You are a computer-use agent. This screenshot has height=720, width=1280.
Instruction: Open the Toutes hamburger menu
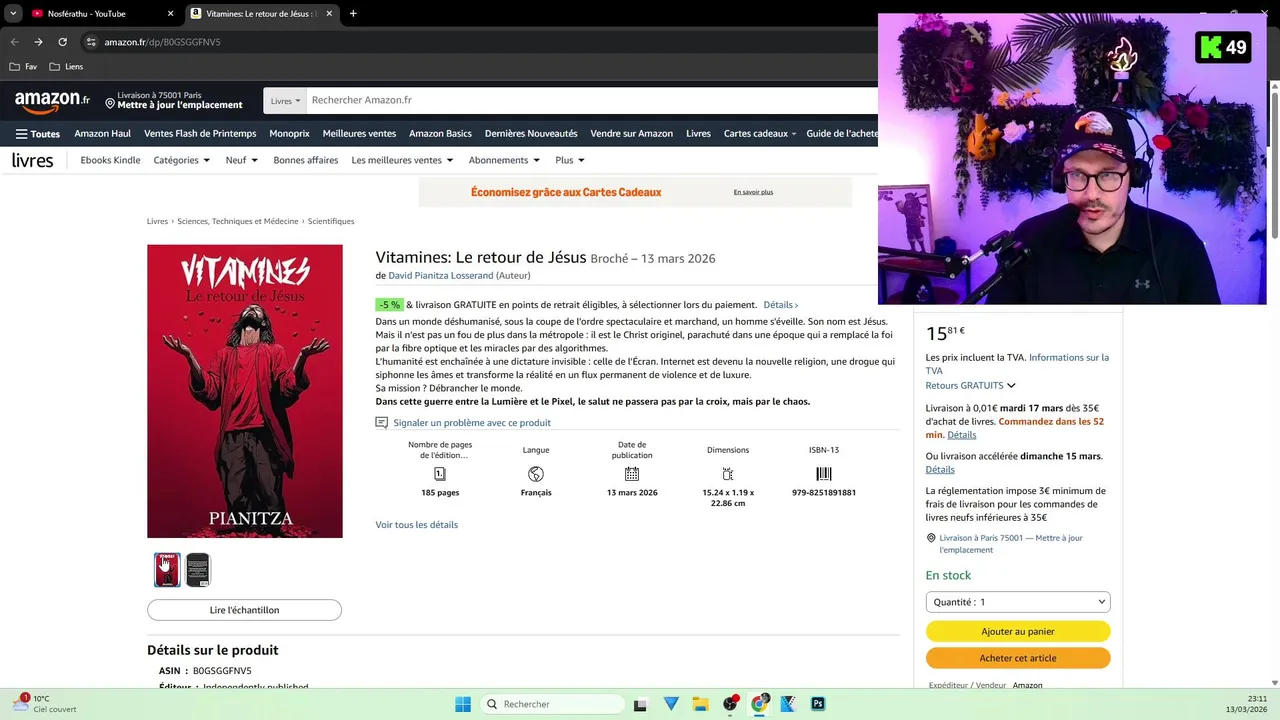(x=38, y=134)
